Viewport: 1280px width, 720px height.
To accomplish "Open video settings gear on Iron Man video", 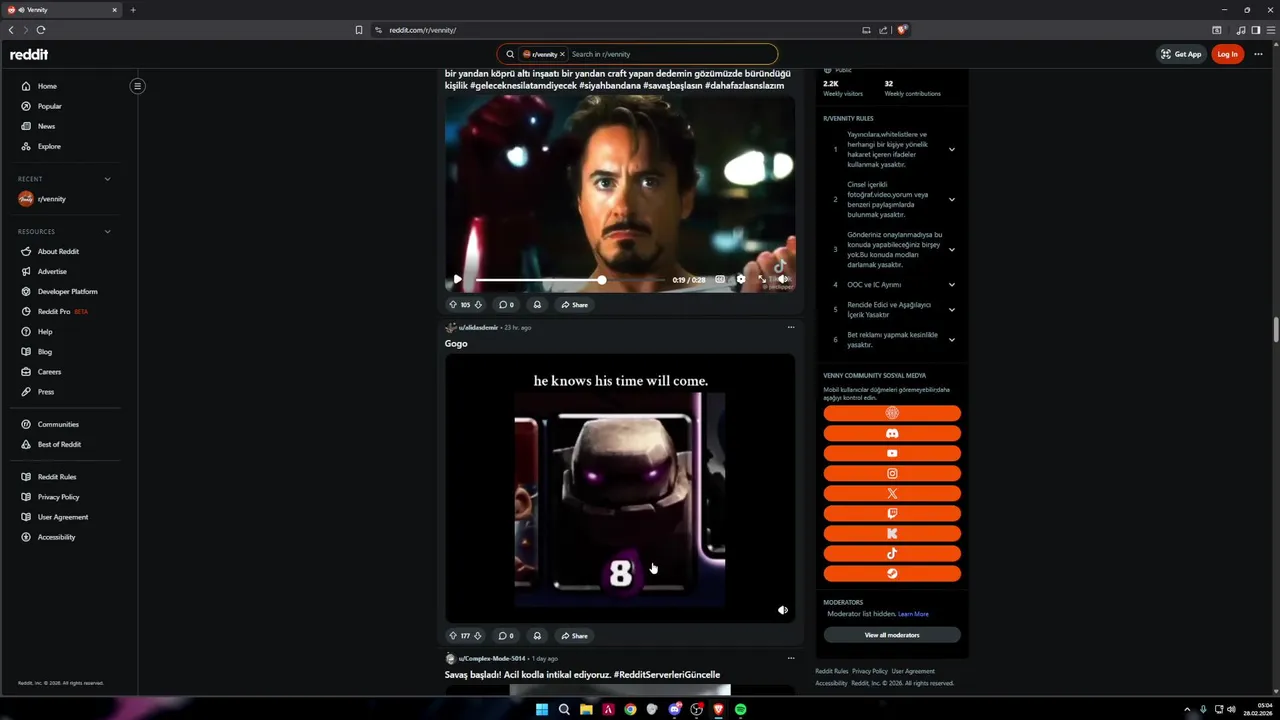I will click(x=740, y=280).
